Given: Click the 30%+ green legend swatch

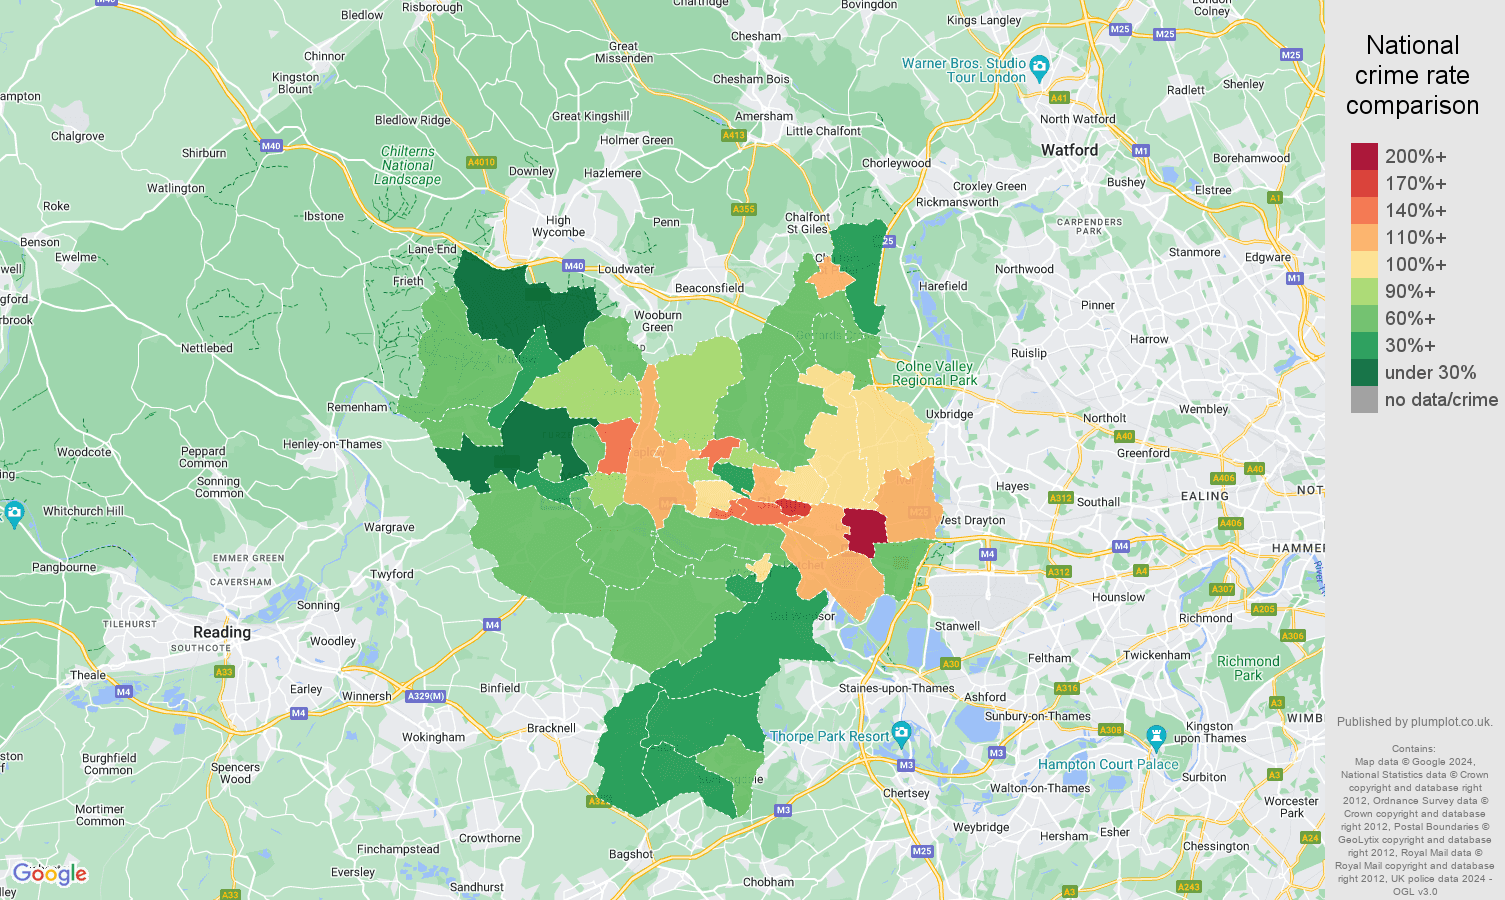Looking at the screenshot, I should (1364, 346).
